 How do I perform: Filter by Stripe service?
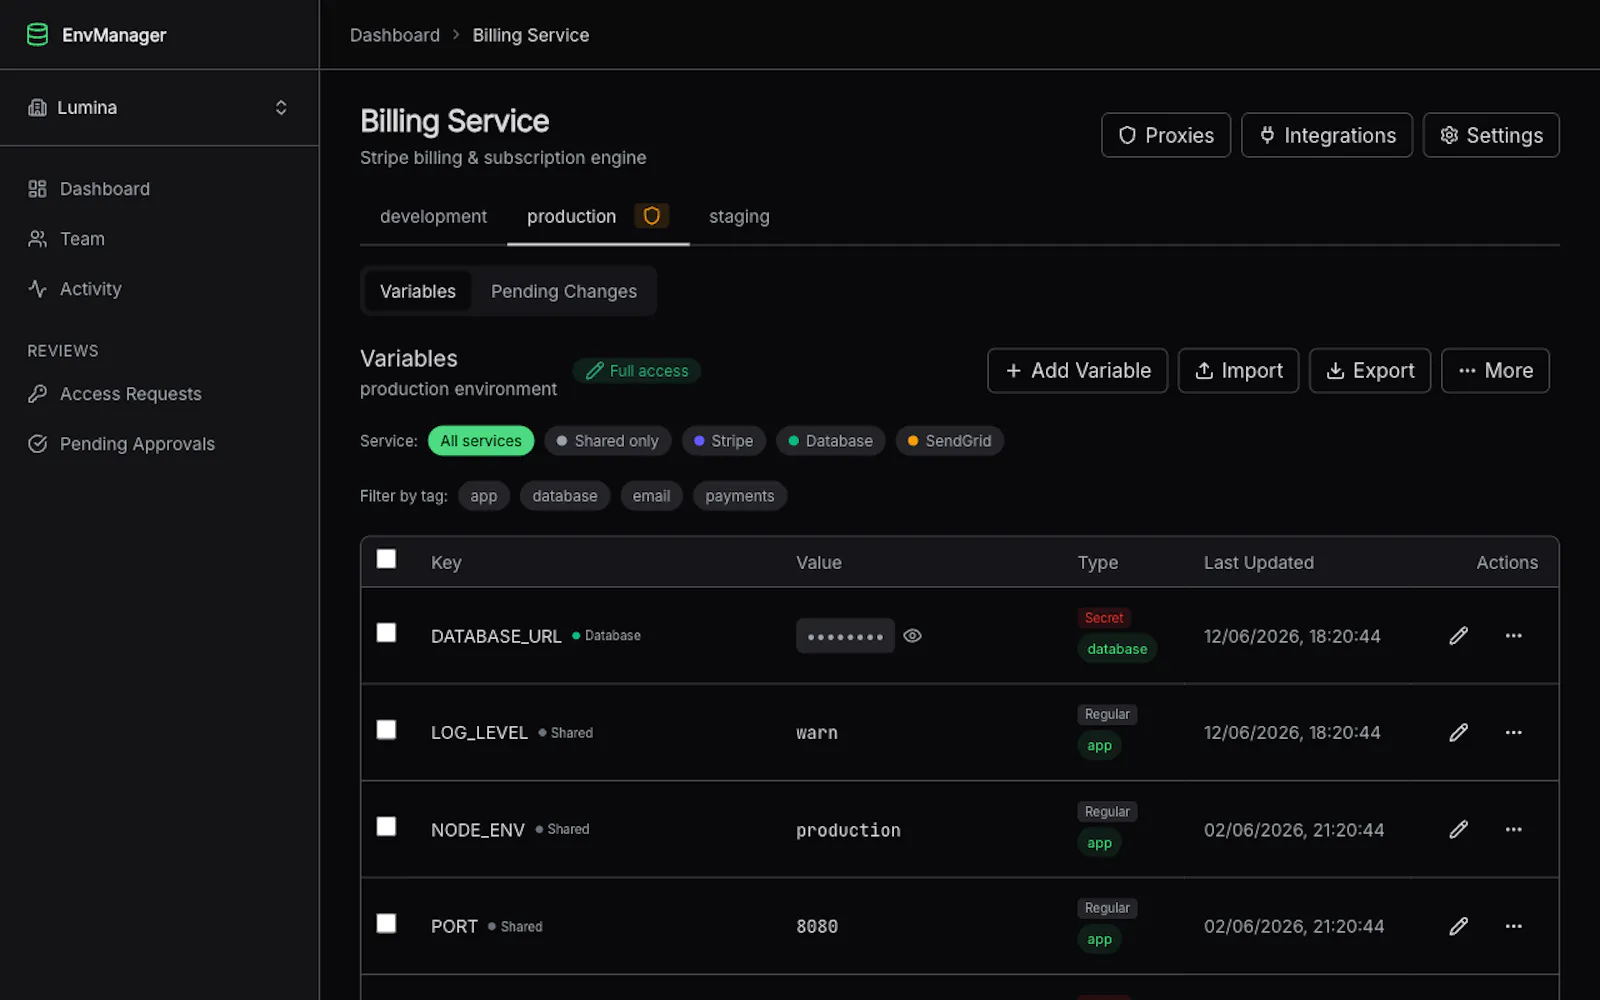pos(724,441)
